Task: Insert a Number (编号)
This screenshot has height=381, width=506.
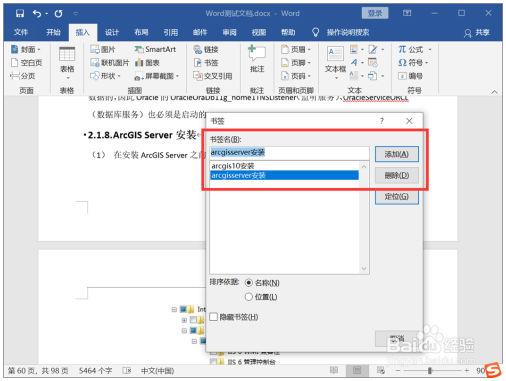Action: pyautogui.click(x=410, y=76)
